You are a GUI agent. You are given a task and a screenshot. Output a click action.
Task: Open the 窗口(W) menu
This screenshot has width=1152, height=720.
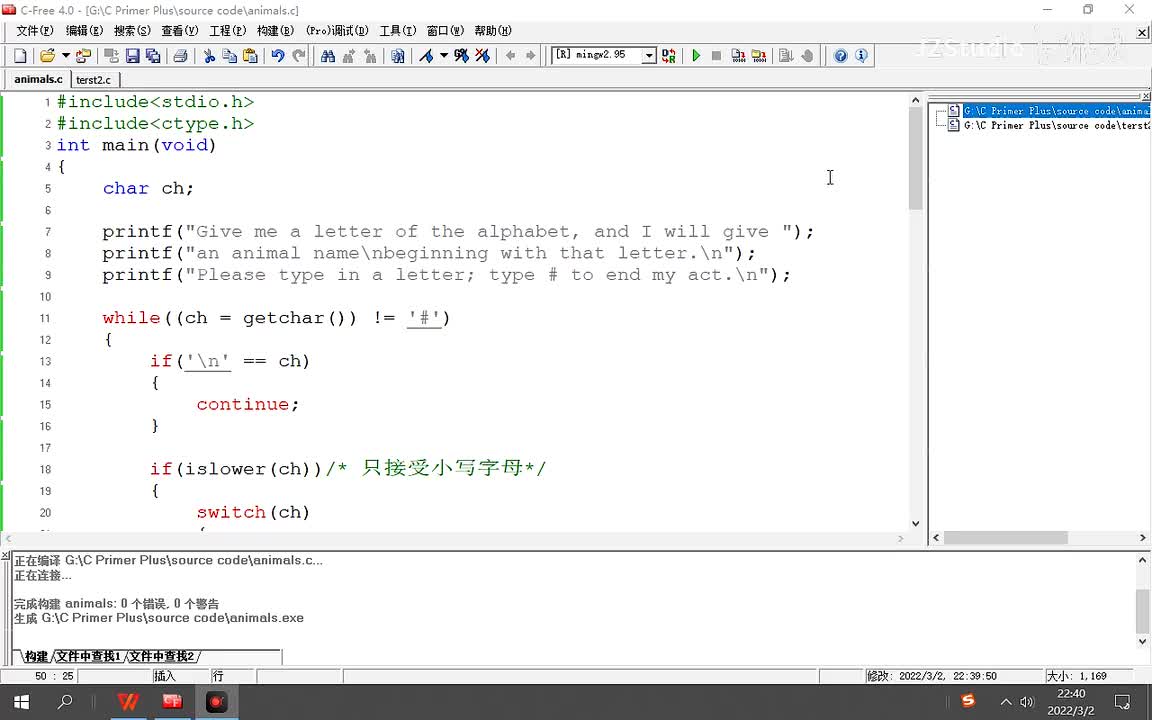pos(445,31)
